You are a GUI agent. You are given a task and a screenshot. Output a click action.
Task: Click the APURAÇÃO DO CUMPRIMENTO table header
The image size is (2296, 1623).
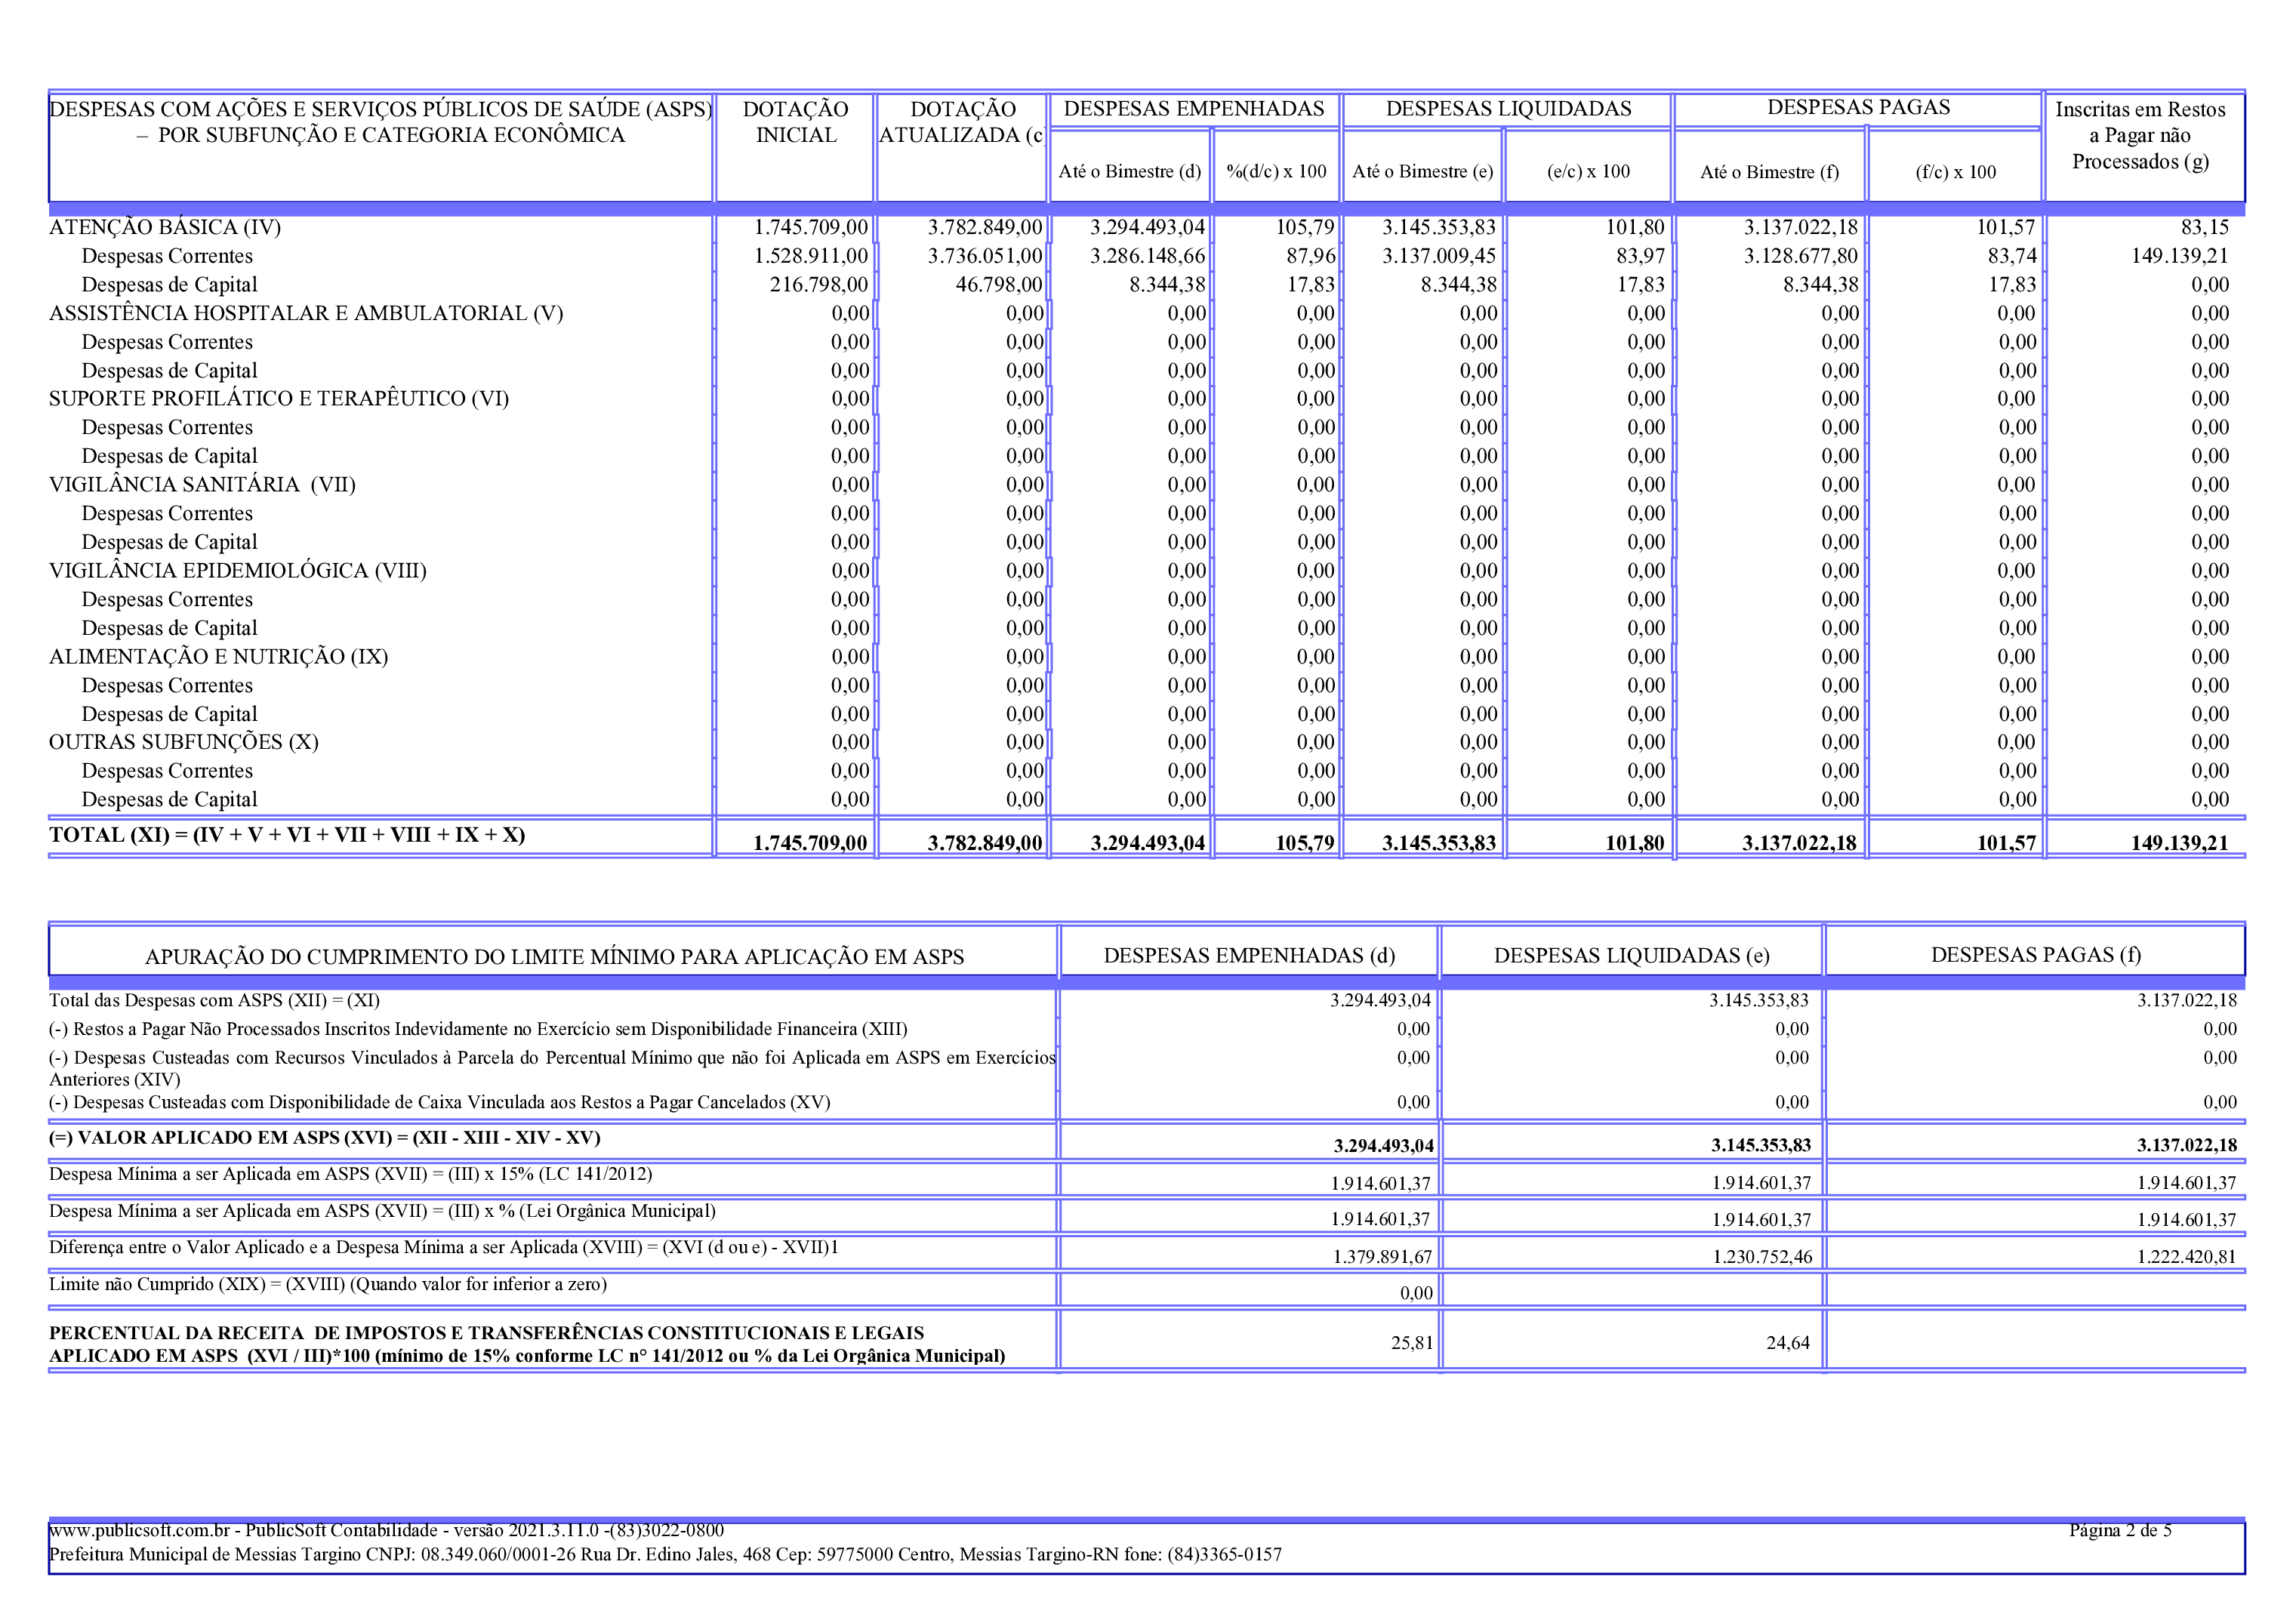(554, 956)
